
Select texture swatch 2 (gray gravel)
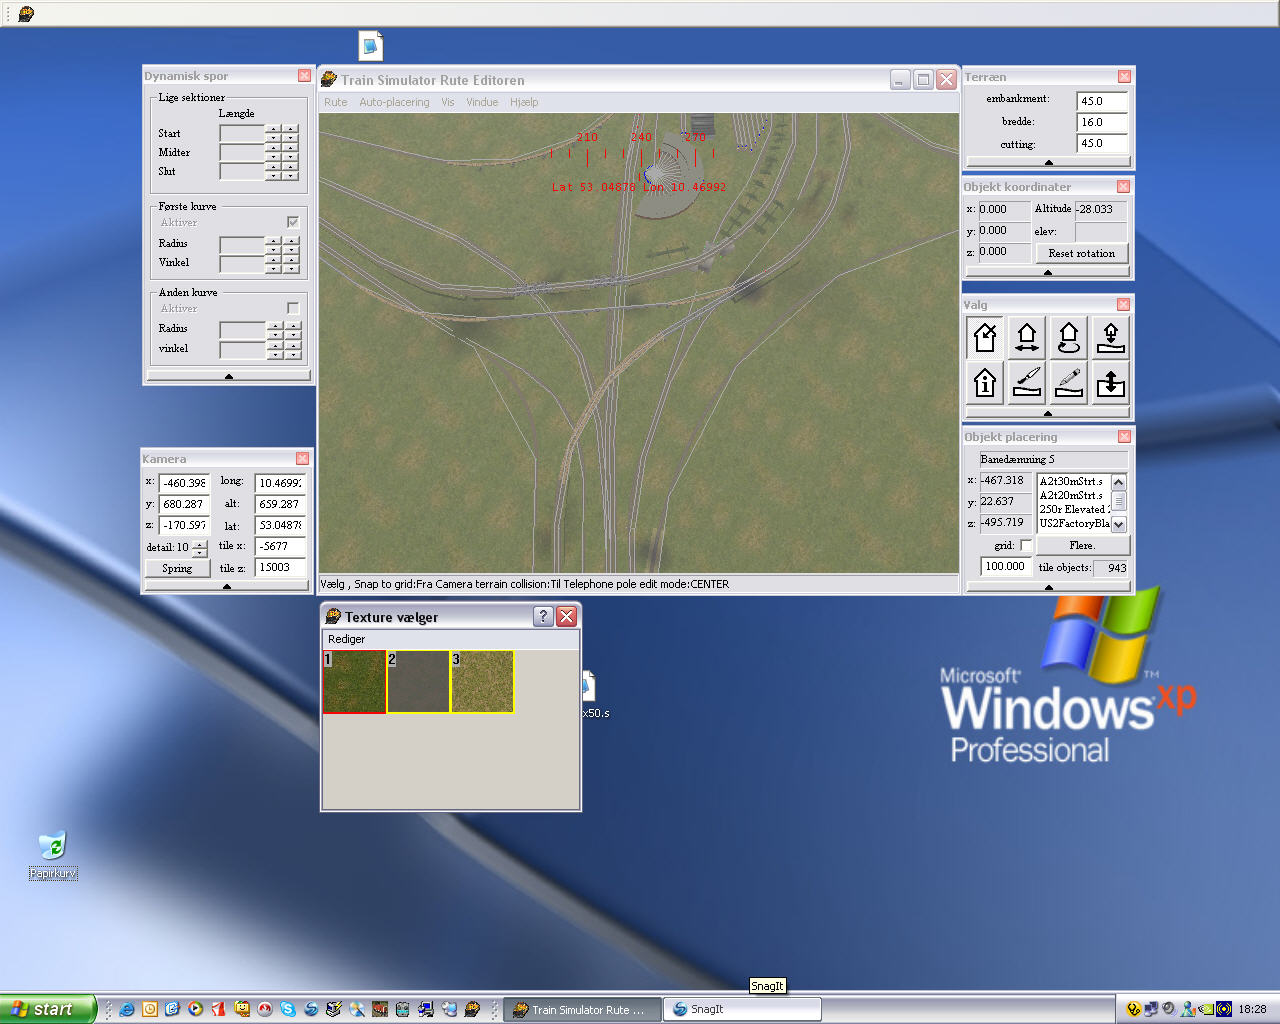pos(418,682)
